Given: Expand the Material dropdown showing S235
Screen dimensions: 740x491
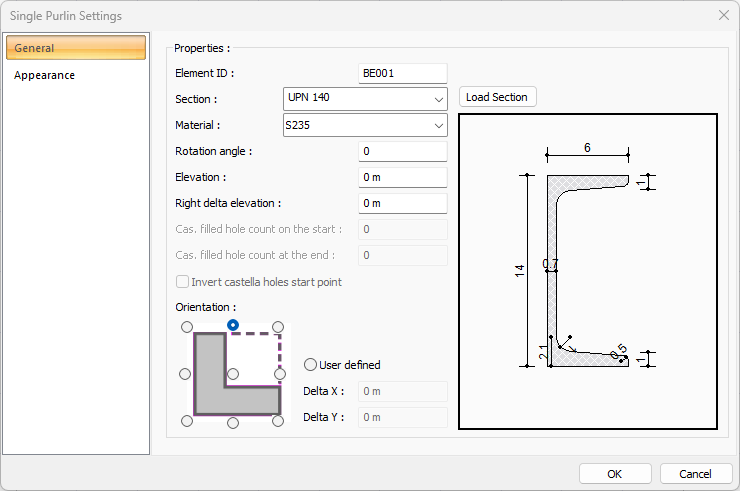Looking at the screenshot, I should (365, 125).
